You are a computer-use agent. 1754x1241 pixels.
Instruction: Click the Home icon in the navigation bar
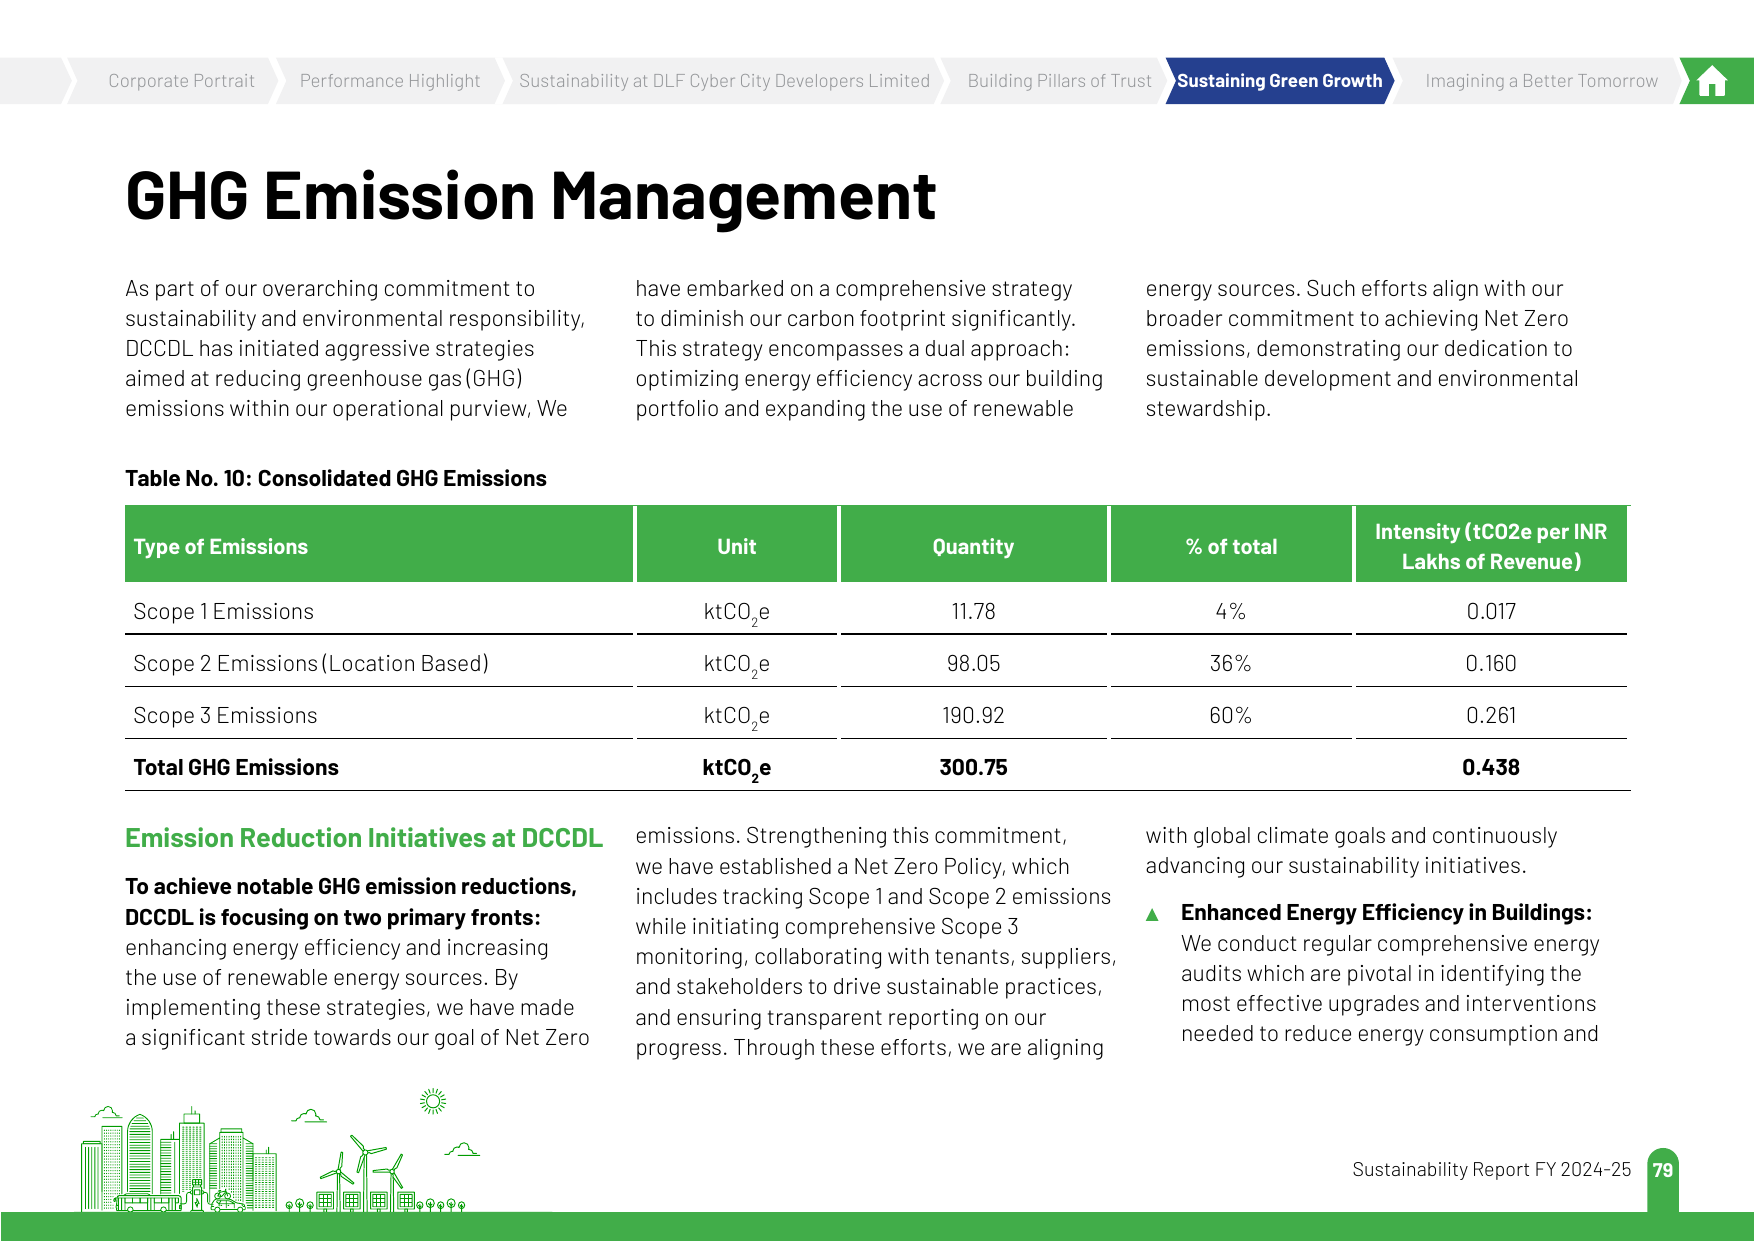tap(1712, 81)
